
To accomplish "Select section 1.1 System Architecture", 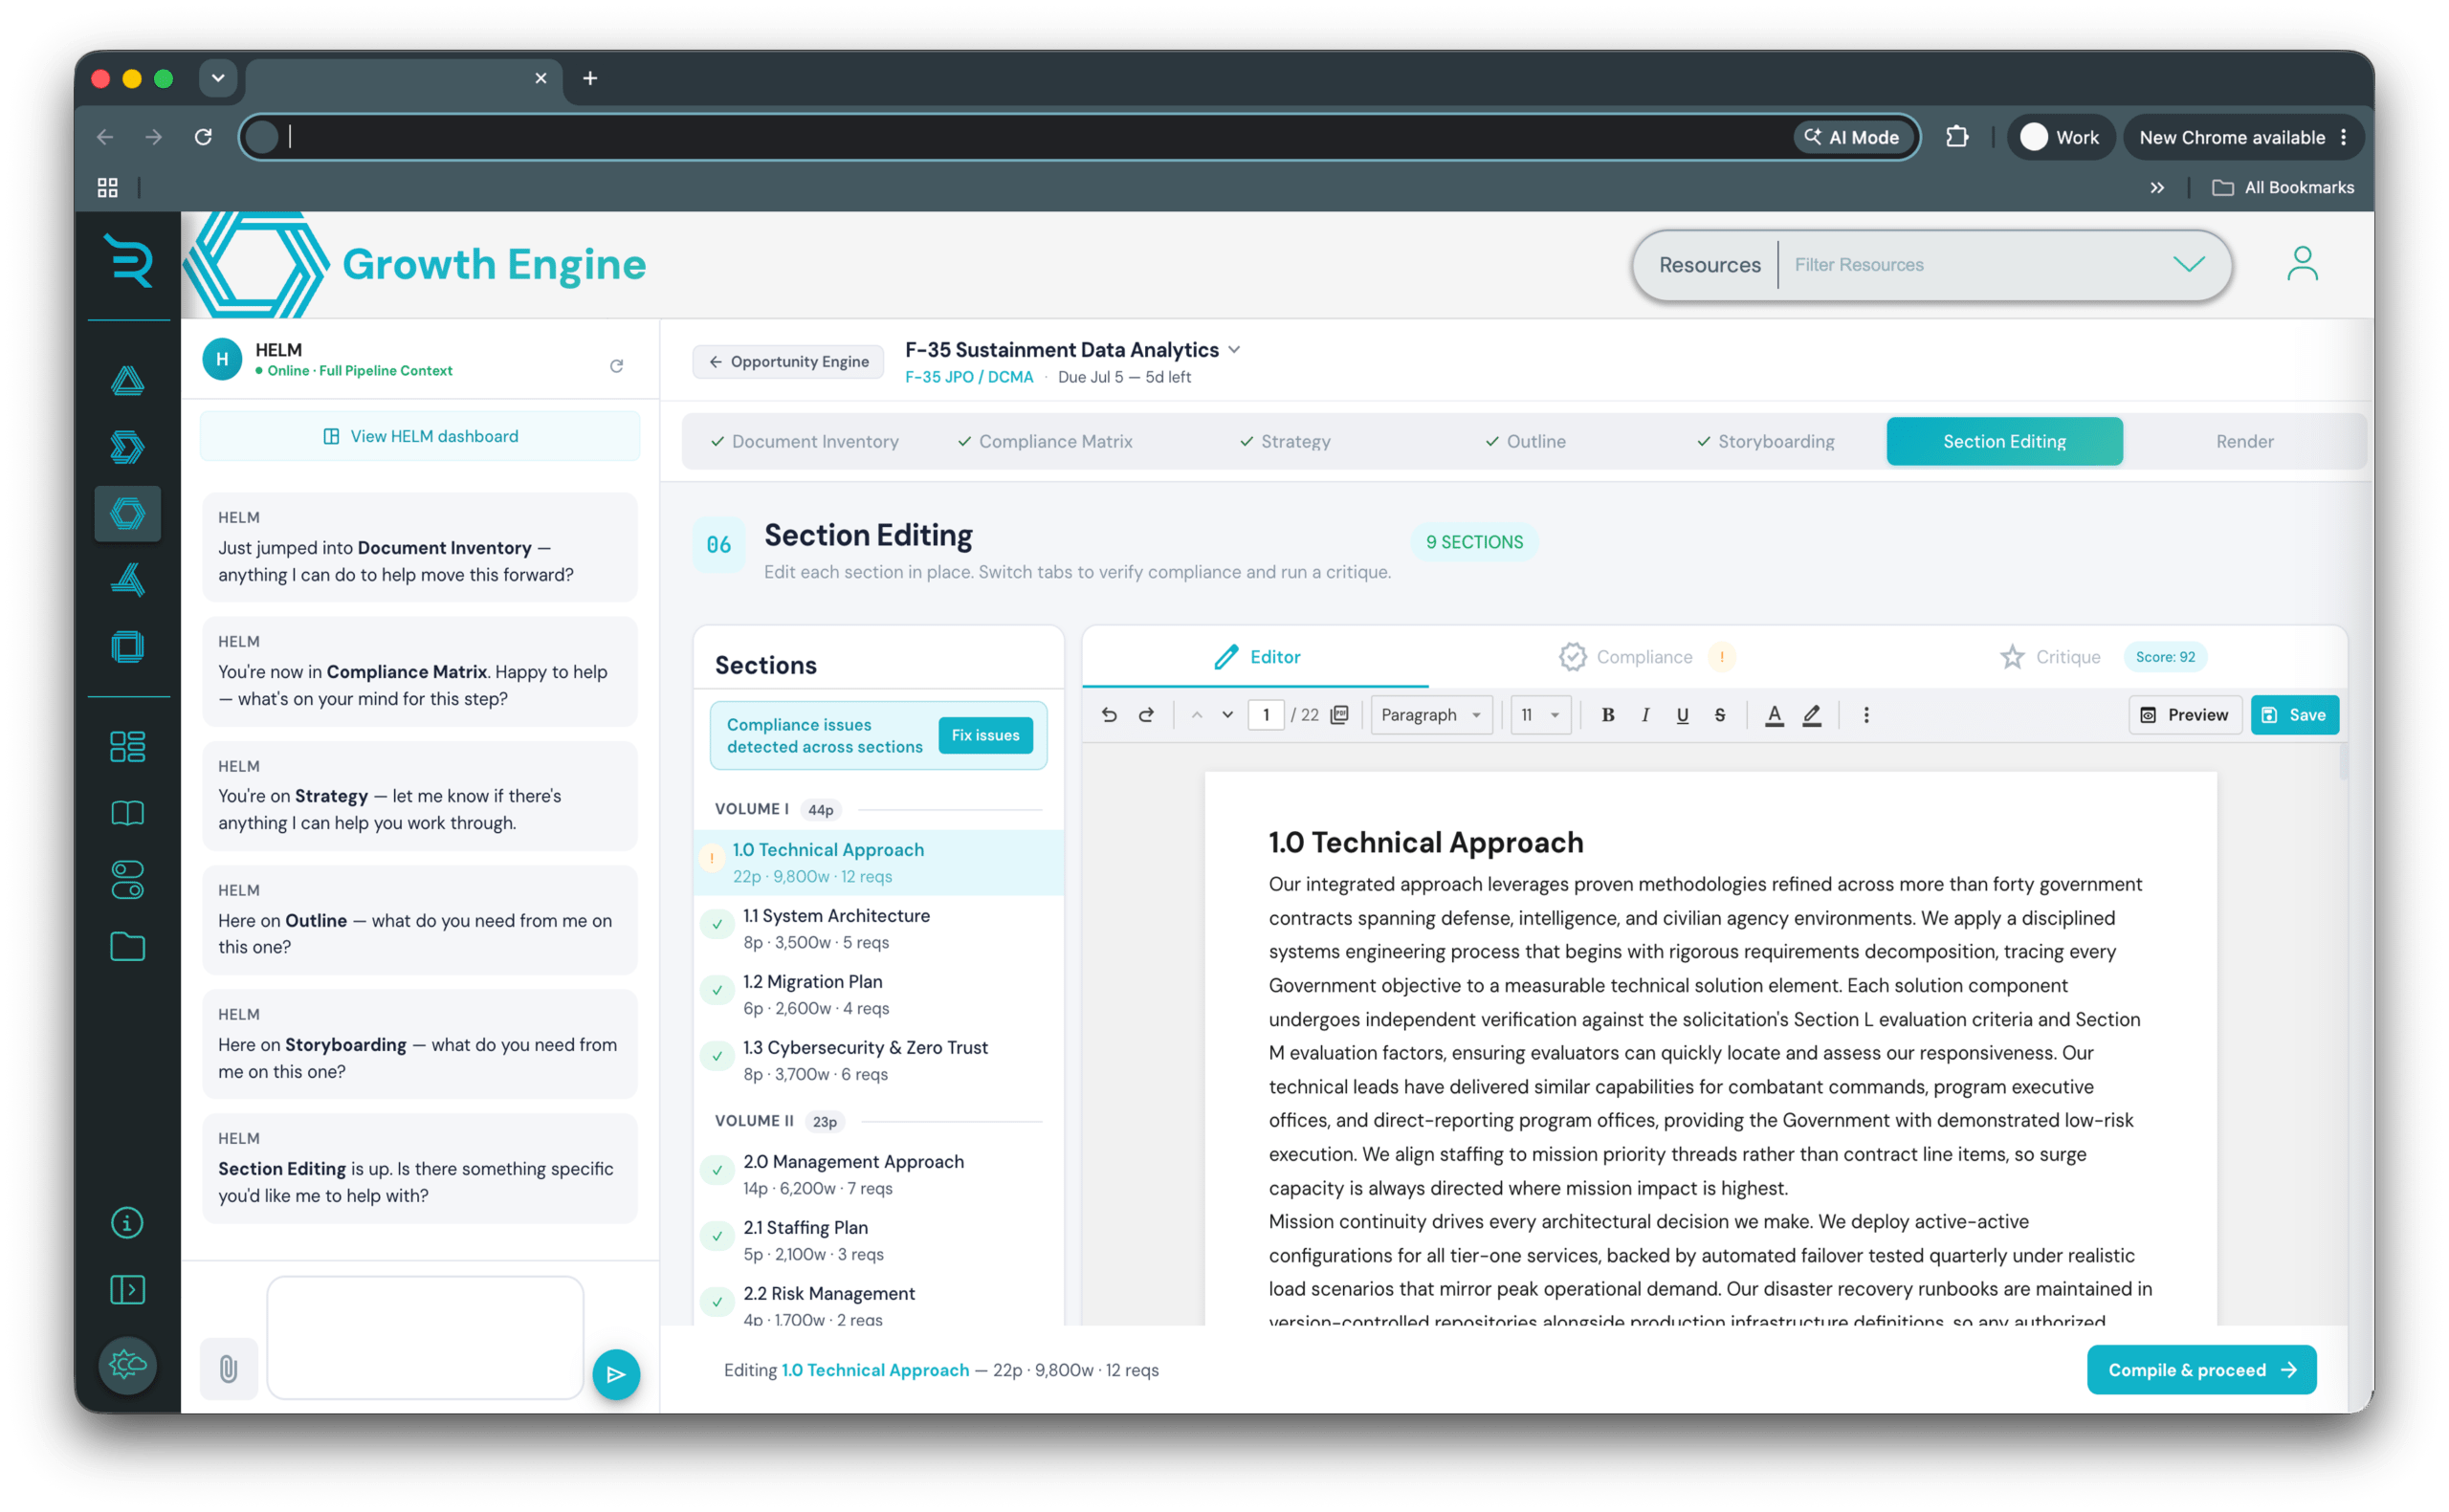I will (x=878, y=928).
